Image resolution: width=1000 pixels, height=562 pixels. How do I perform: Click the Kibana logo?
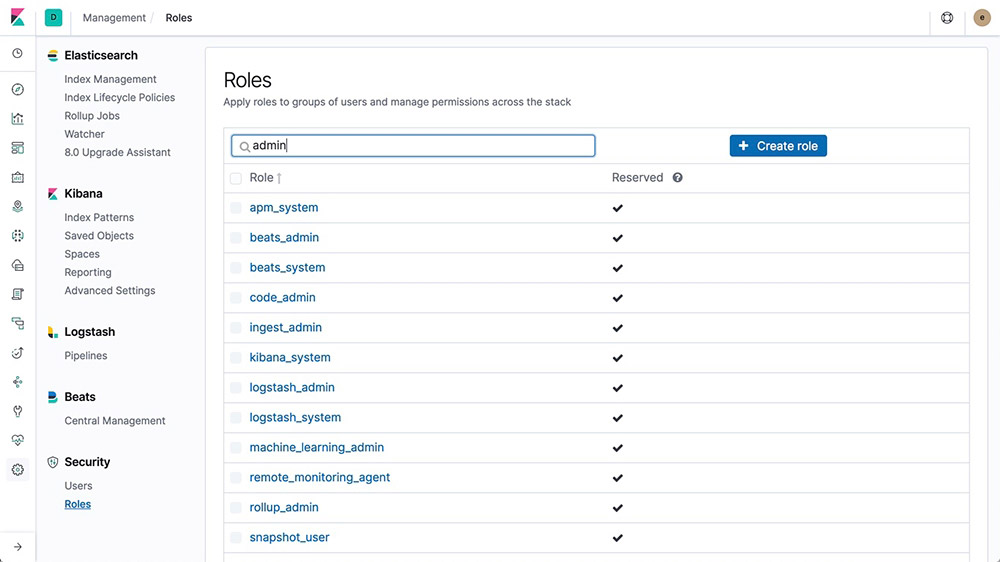18,17
